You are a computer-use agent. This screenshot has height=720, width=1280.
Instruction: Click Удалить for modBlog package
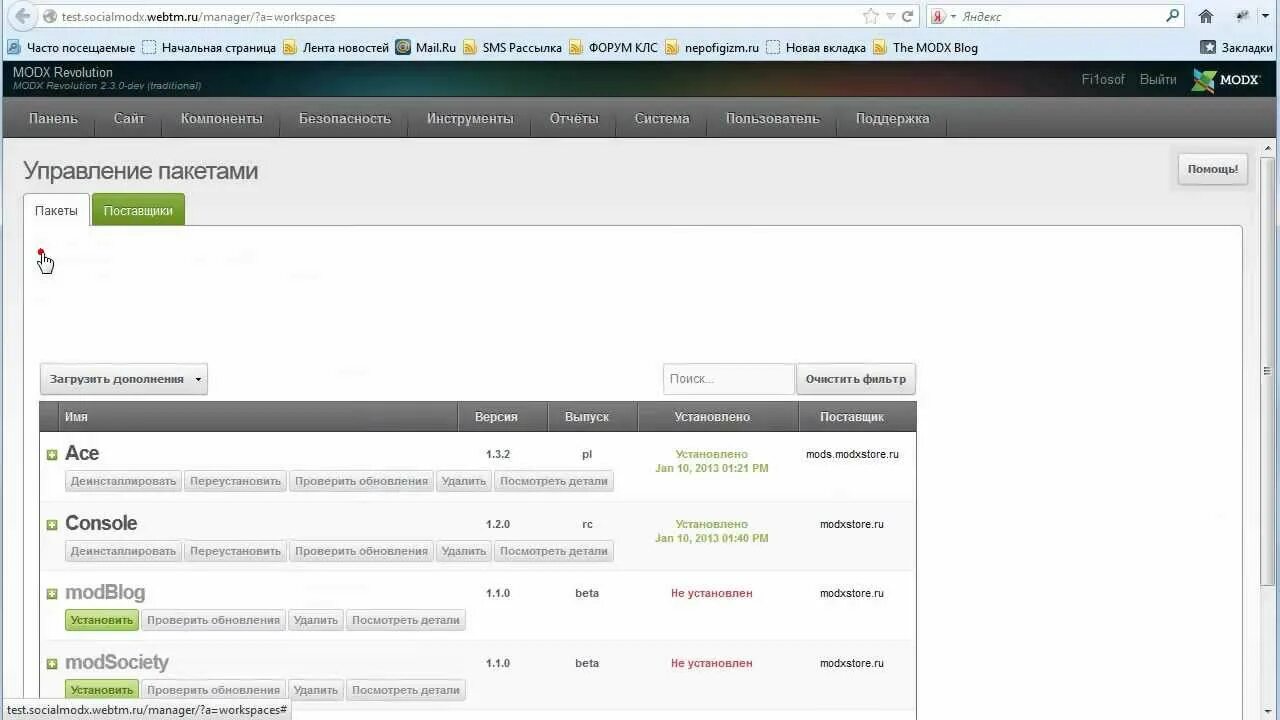(316, 620)
